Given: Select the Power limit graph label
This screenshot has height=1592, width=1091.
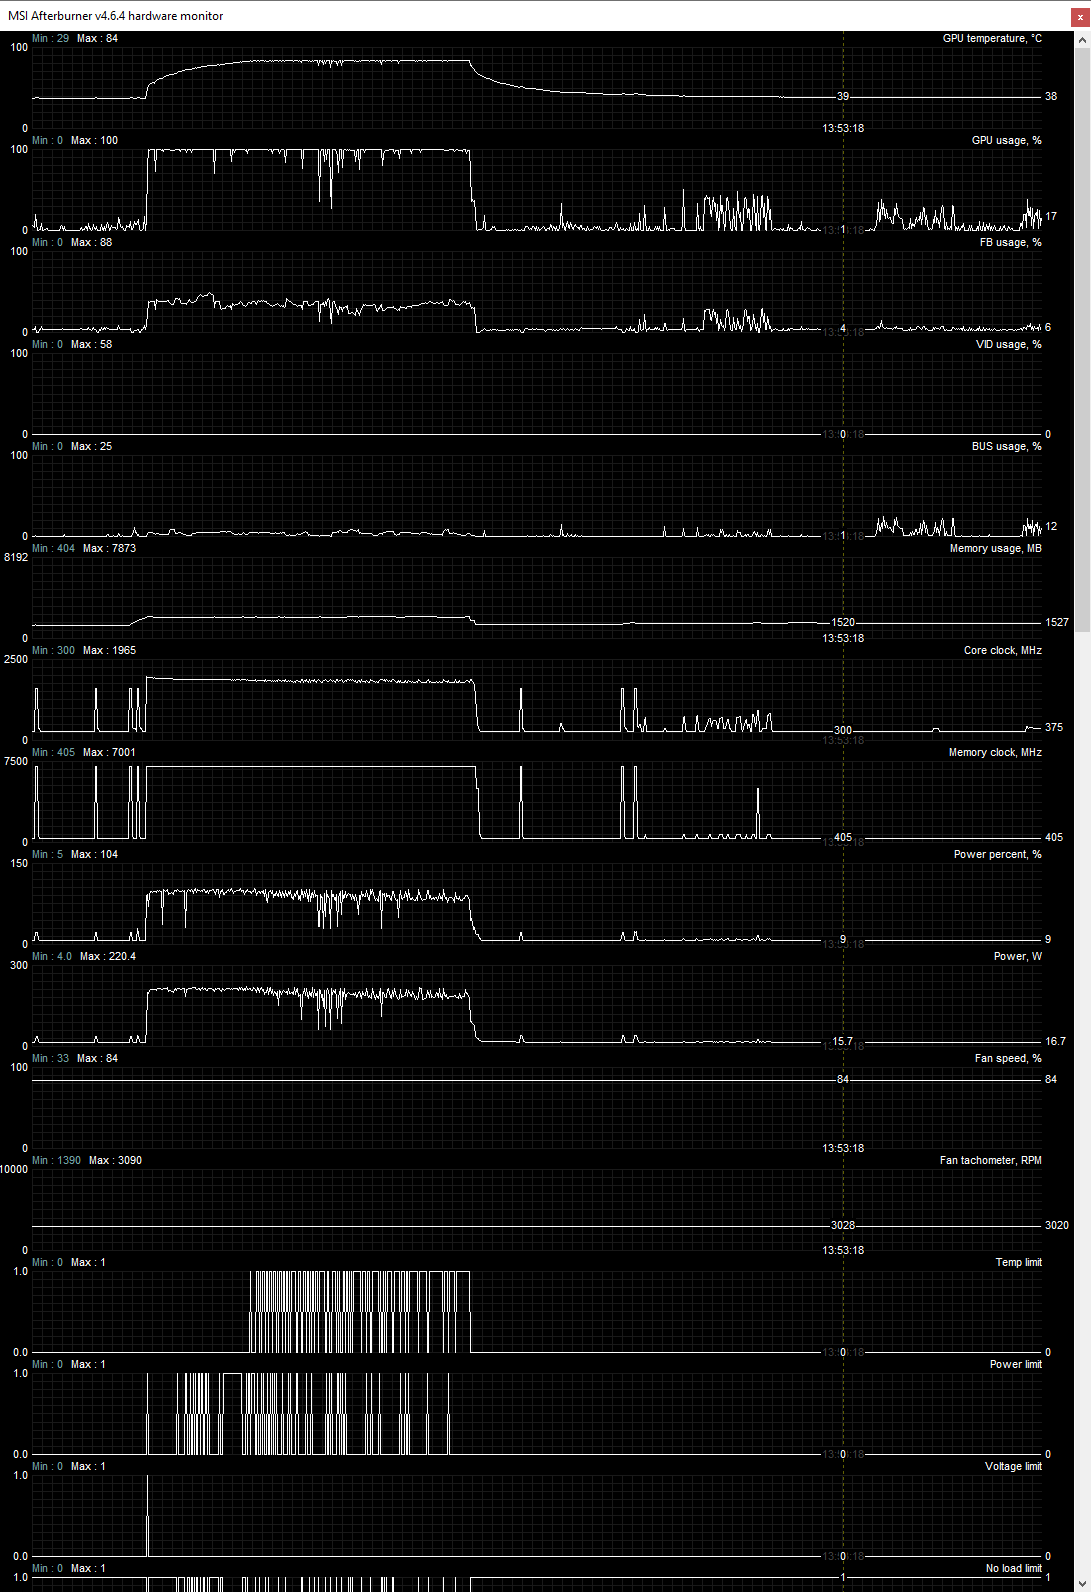Looking at the screenshot, I should [x=1015, y=1365].
